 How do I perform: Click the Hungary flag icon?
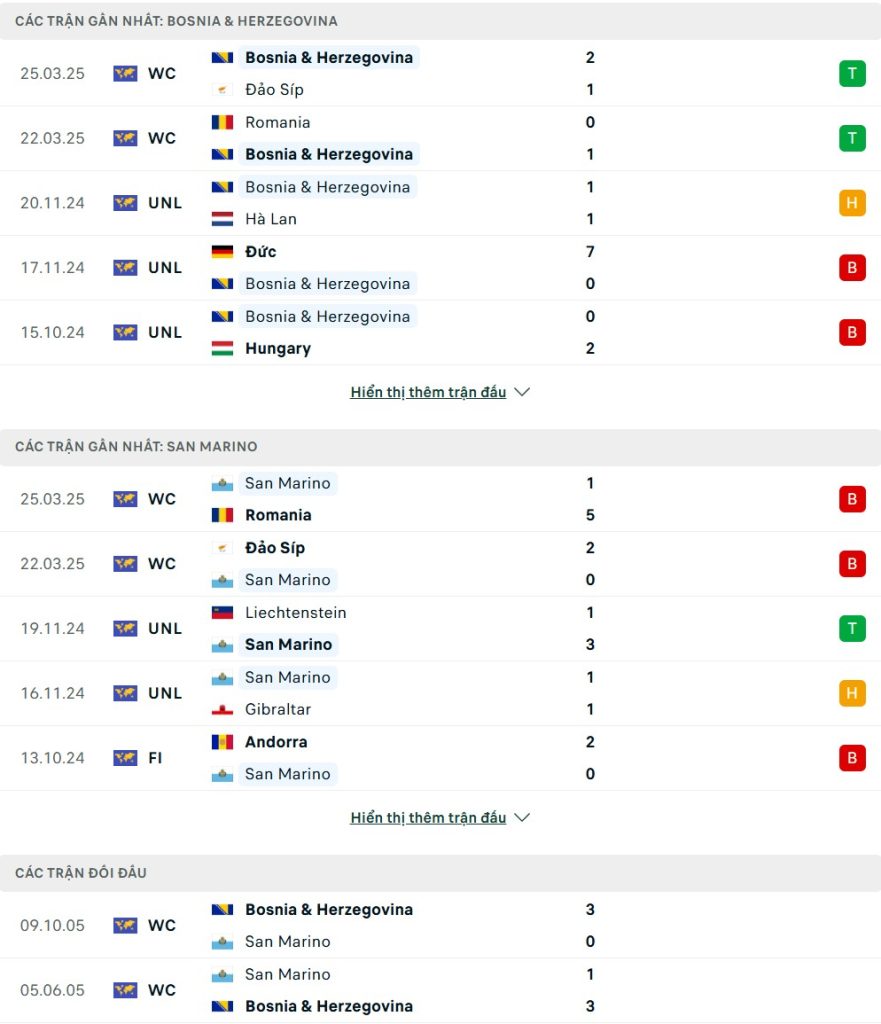tap(222, 349)
